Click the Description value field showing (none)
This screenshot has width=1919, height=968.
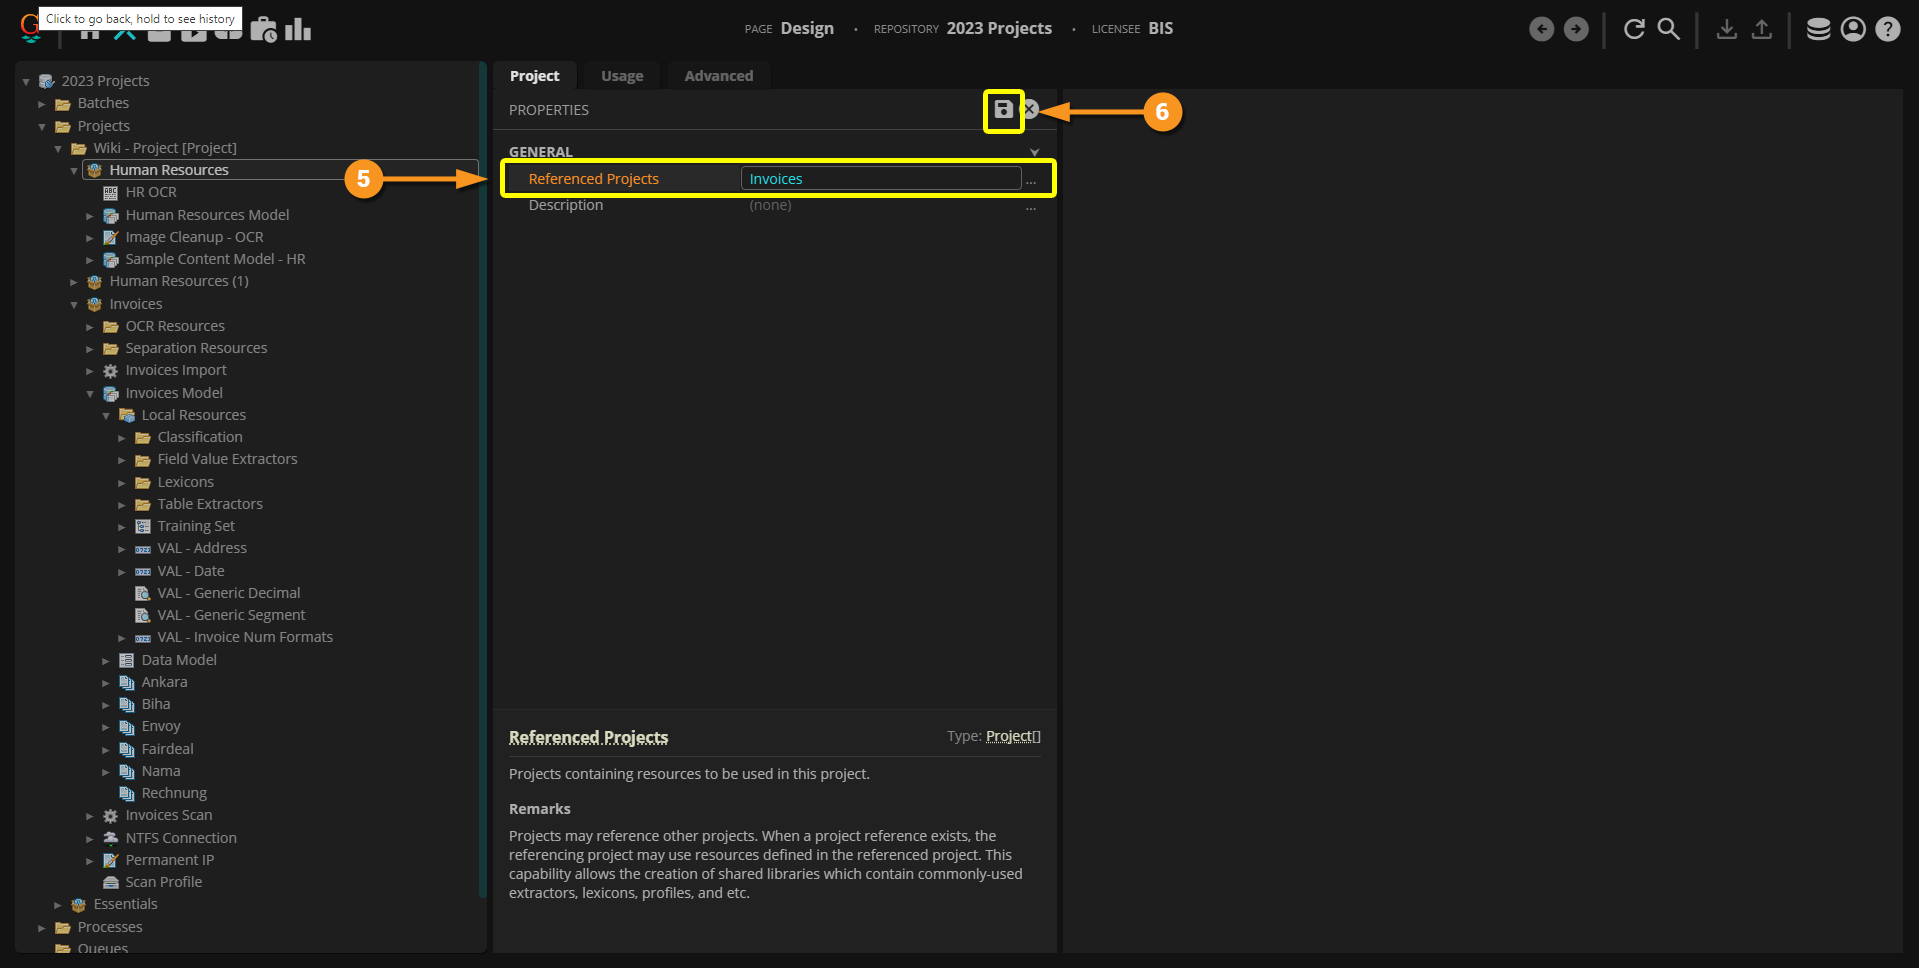[x=880, y=205]
